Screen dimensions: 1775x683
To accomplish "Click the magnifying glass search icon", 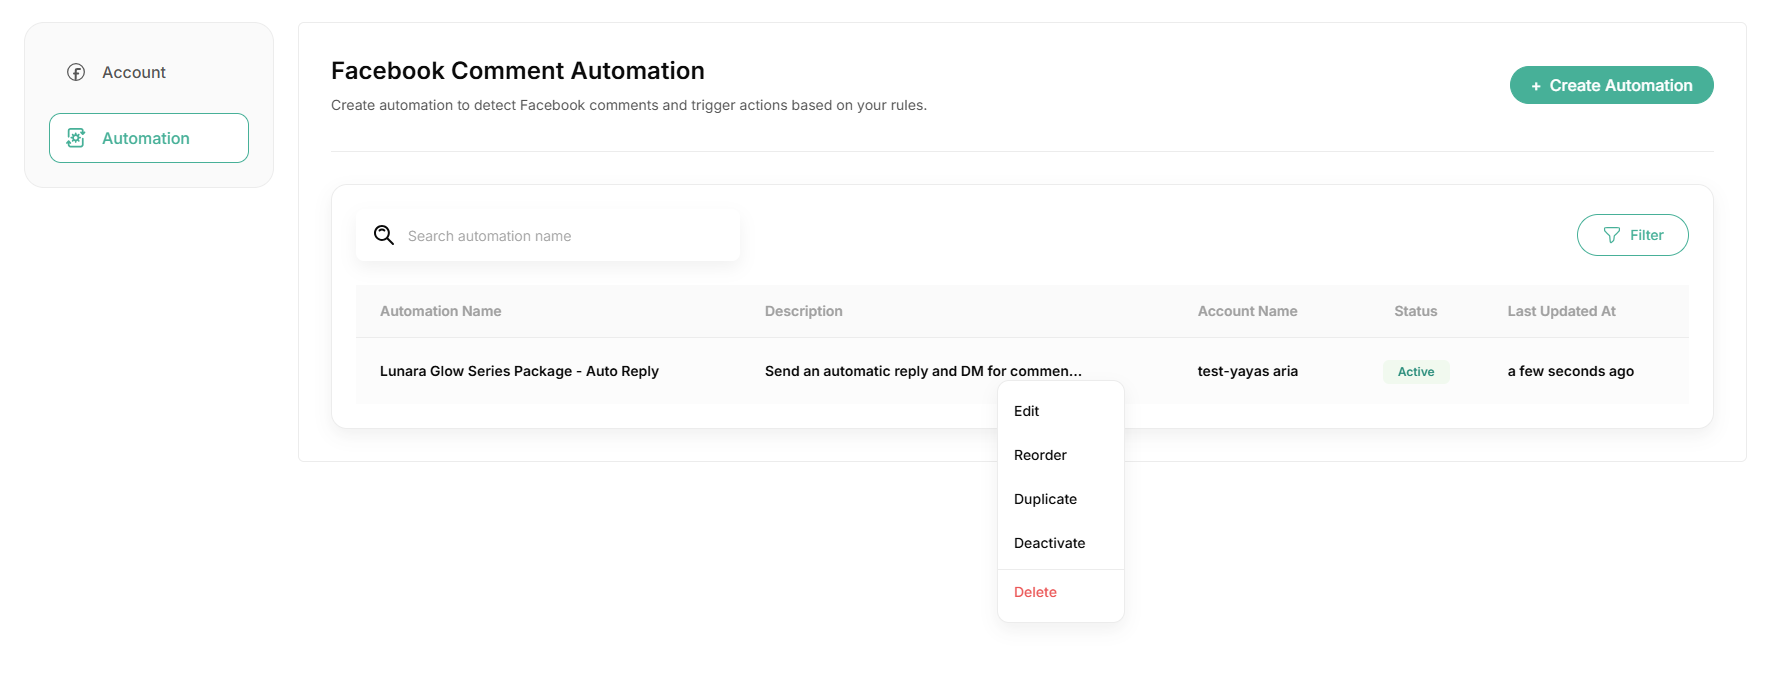I will tap(384, 235).
